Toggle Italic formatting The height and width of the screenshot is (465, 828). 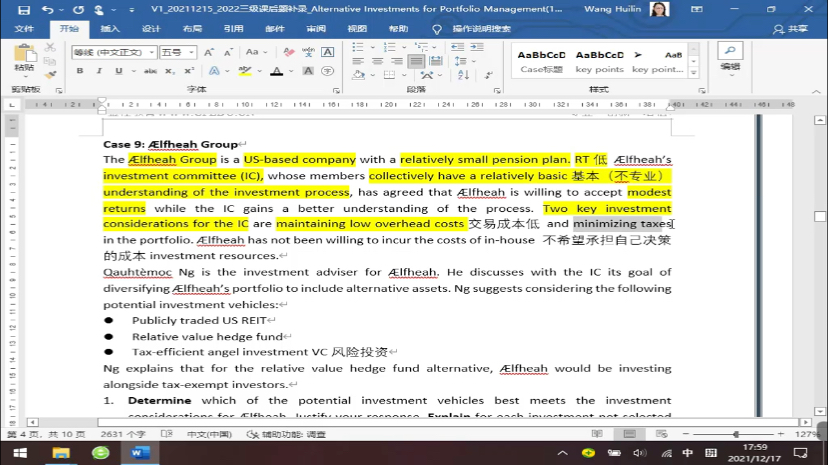98,72
